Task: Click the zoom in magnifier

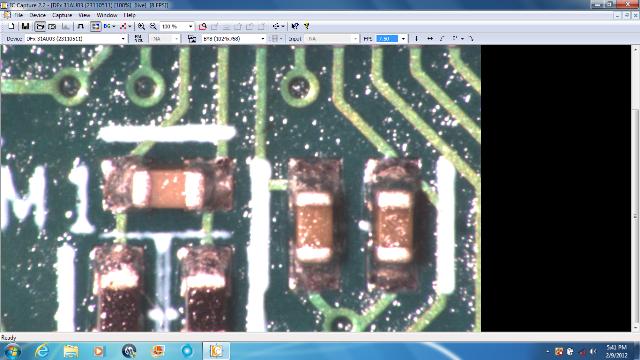Action: click(141, 27)
